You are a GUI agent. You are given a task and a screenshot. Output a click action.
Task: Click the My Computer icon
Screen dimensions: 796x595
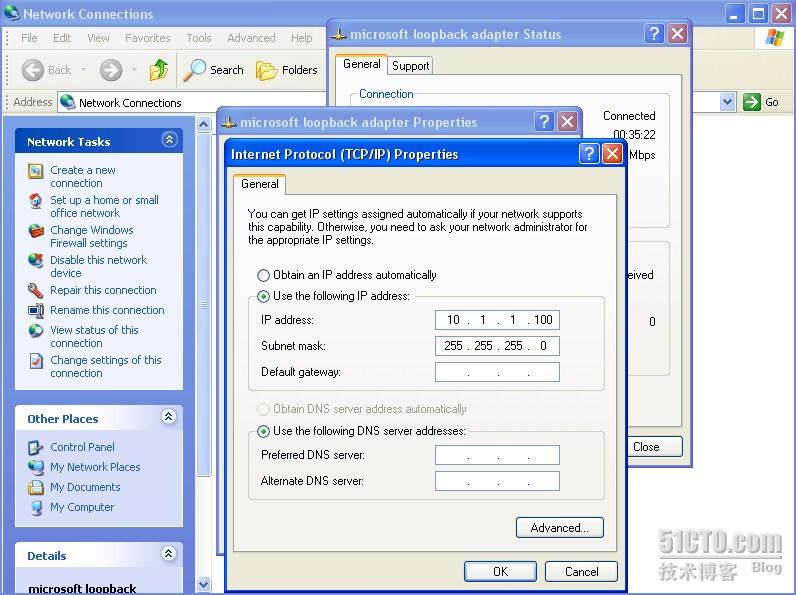36,507
